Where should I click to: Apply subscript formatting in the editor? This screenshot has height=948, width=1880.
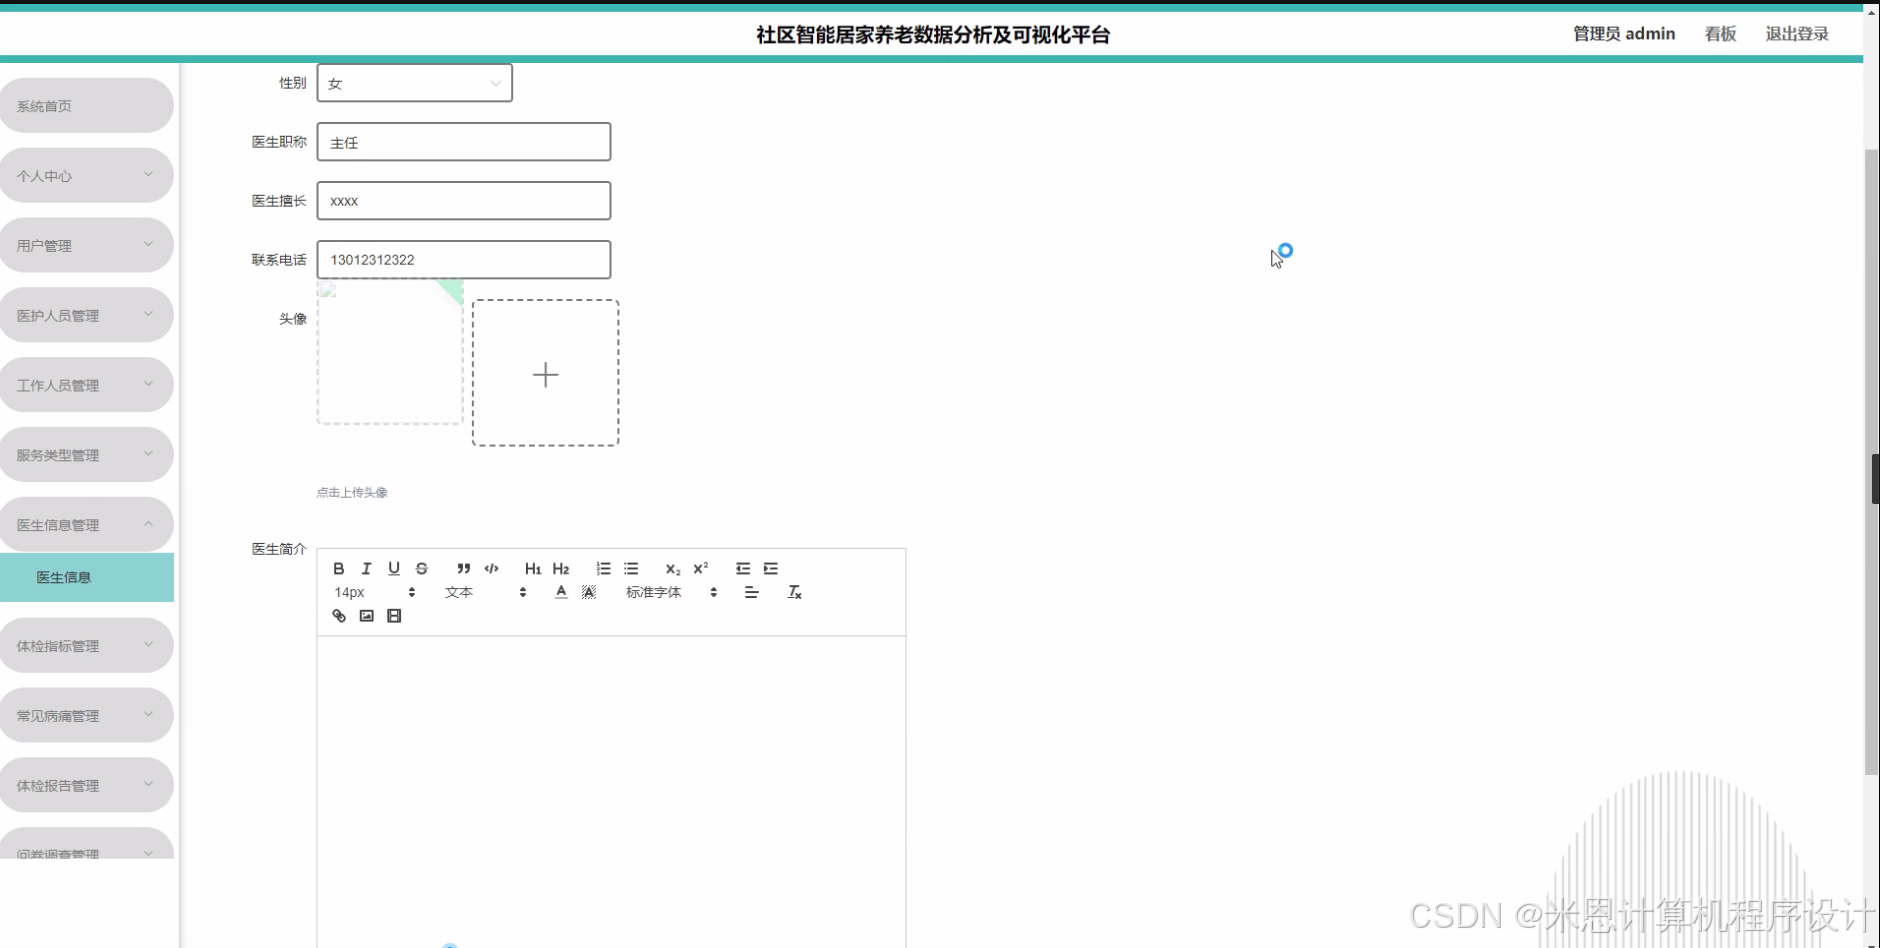click(x=671, y=568)
